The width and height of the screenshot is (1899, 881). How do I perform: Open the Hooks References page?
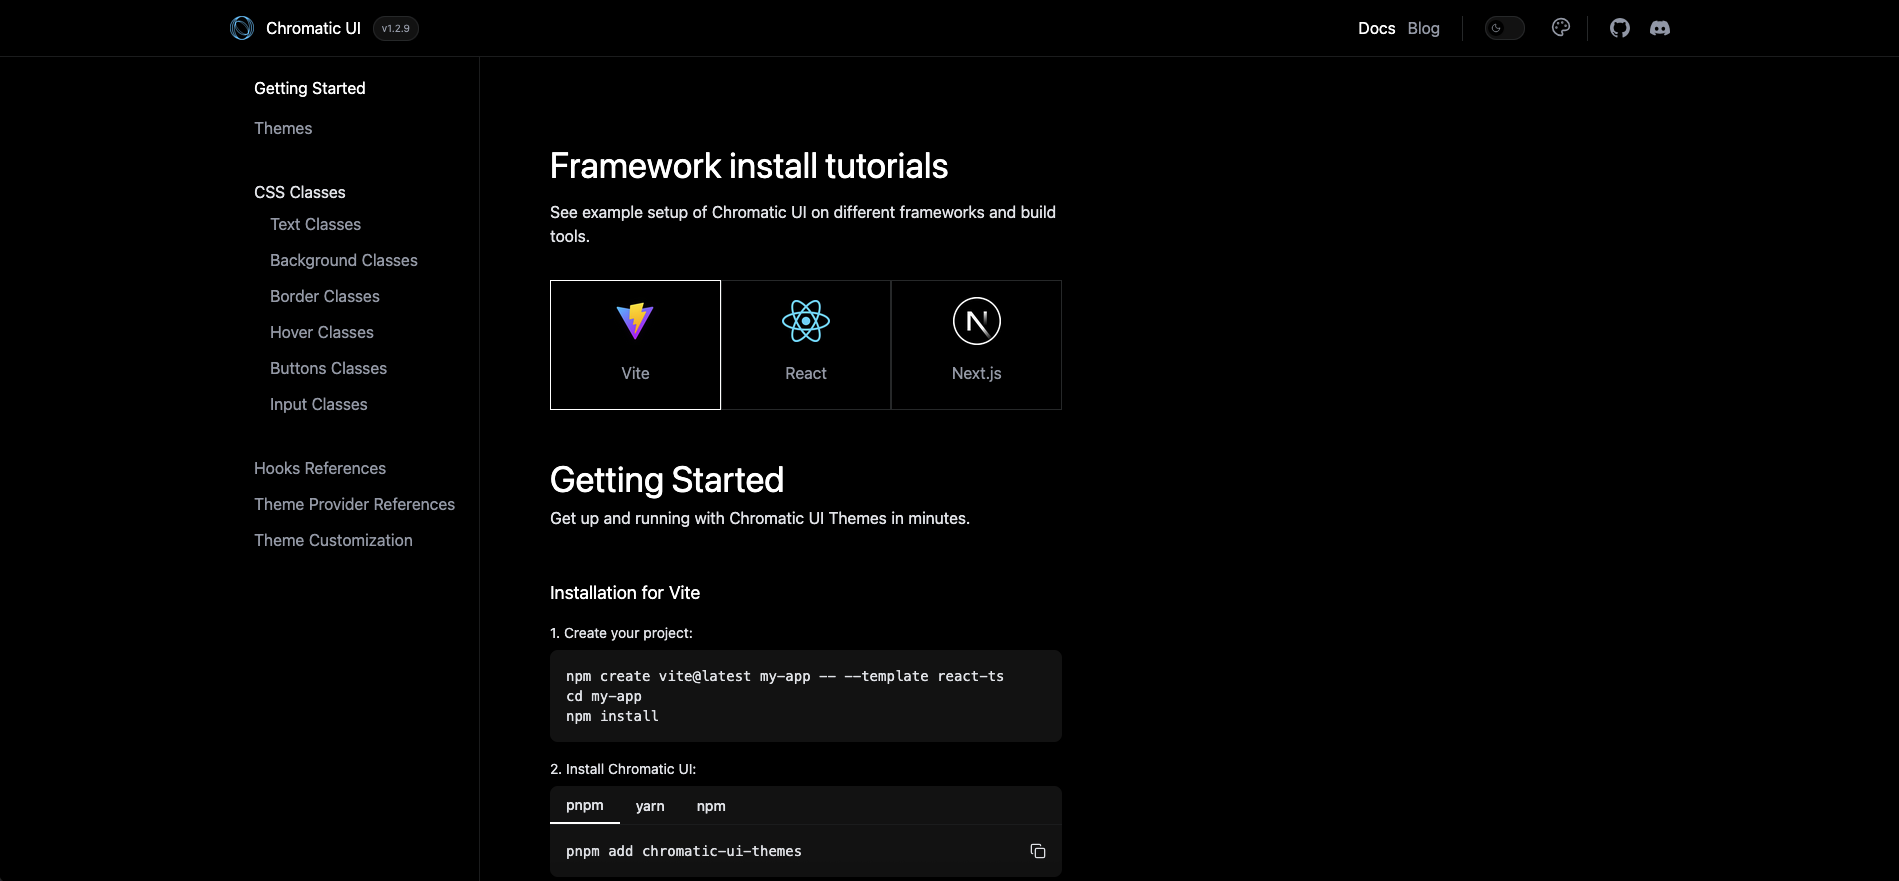pos(320,468)
